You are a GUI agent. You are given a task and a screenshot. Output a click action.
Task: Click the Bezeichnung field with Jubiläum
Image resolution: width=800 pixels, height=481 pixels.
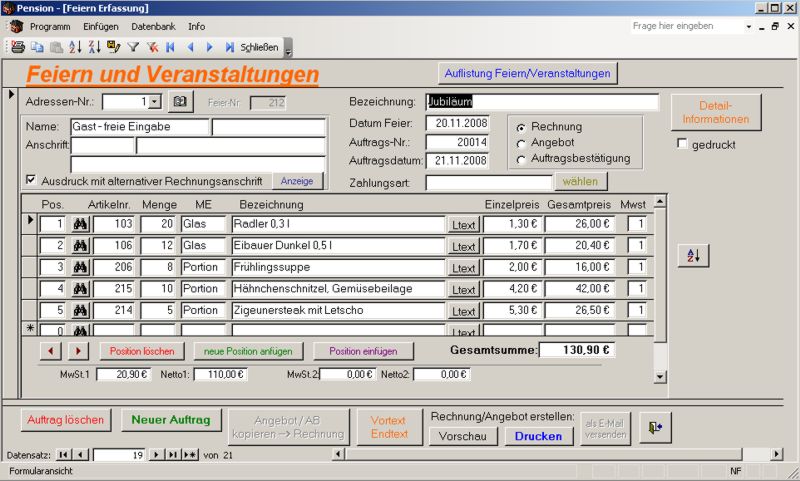(x=542, y=102)
